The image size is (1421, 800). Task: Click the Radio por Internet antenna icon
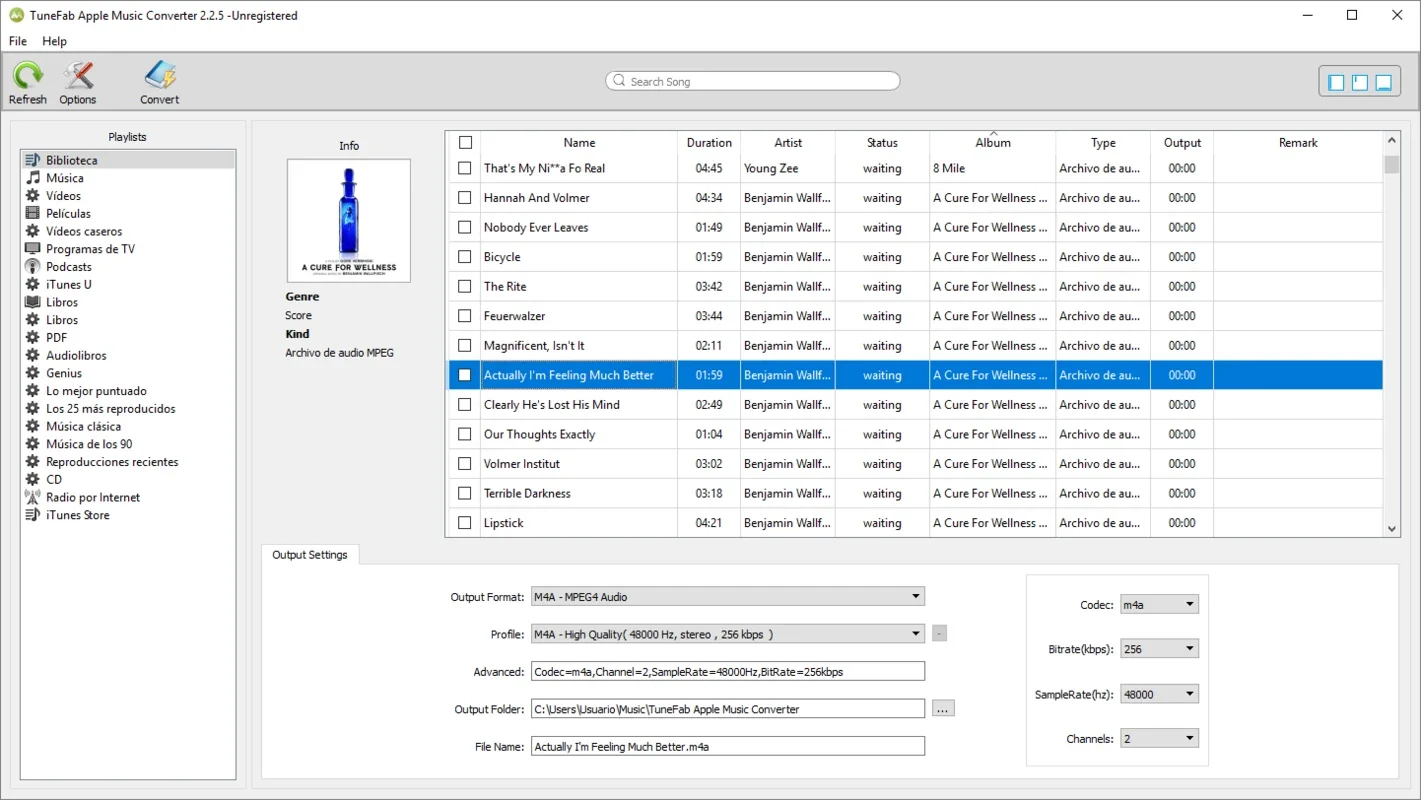32,497
